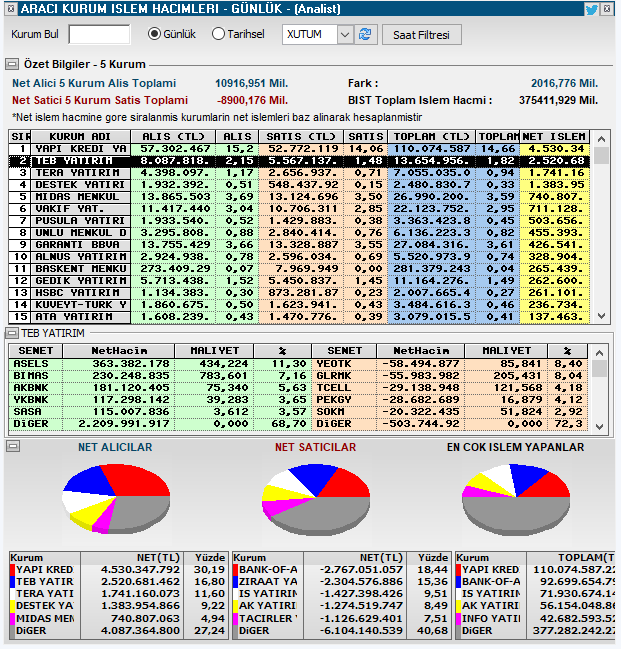Click magenta swatch beside MIDAS MEN legend
621x649 pixels.
click(12, 619)
